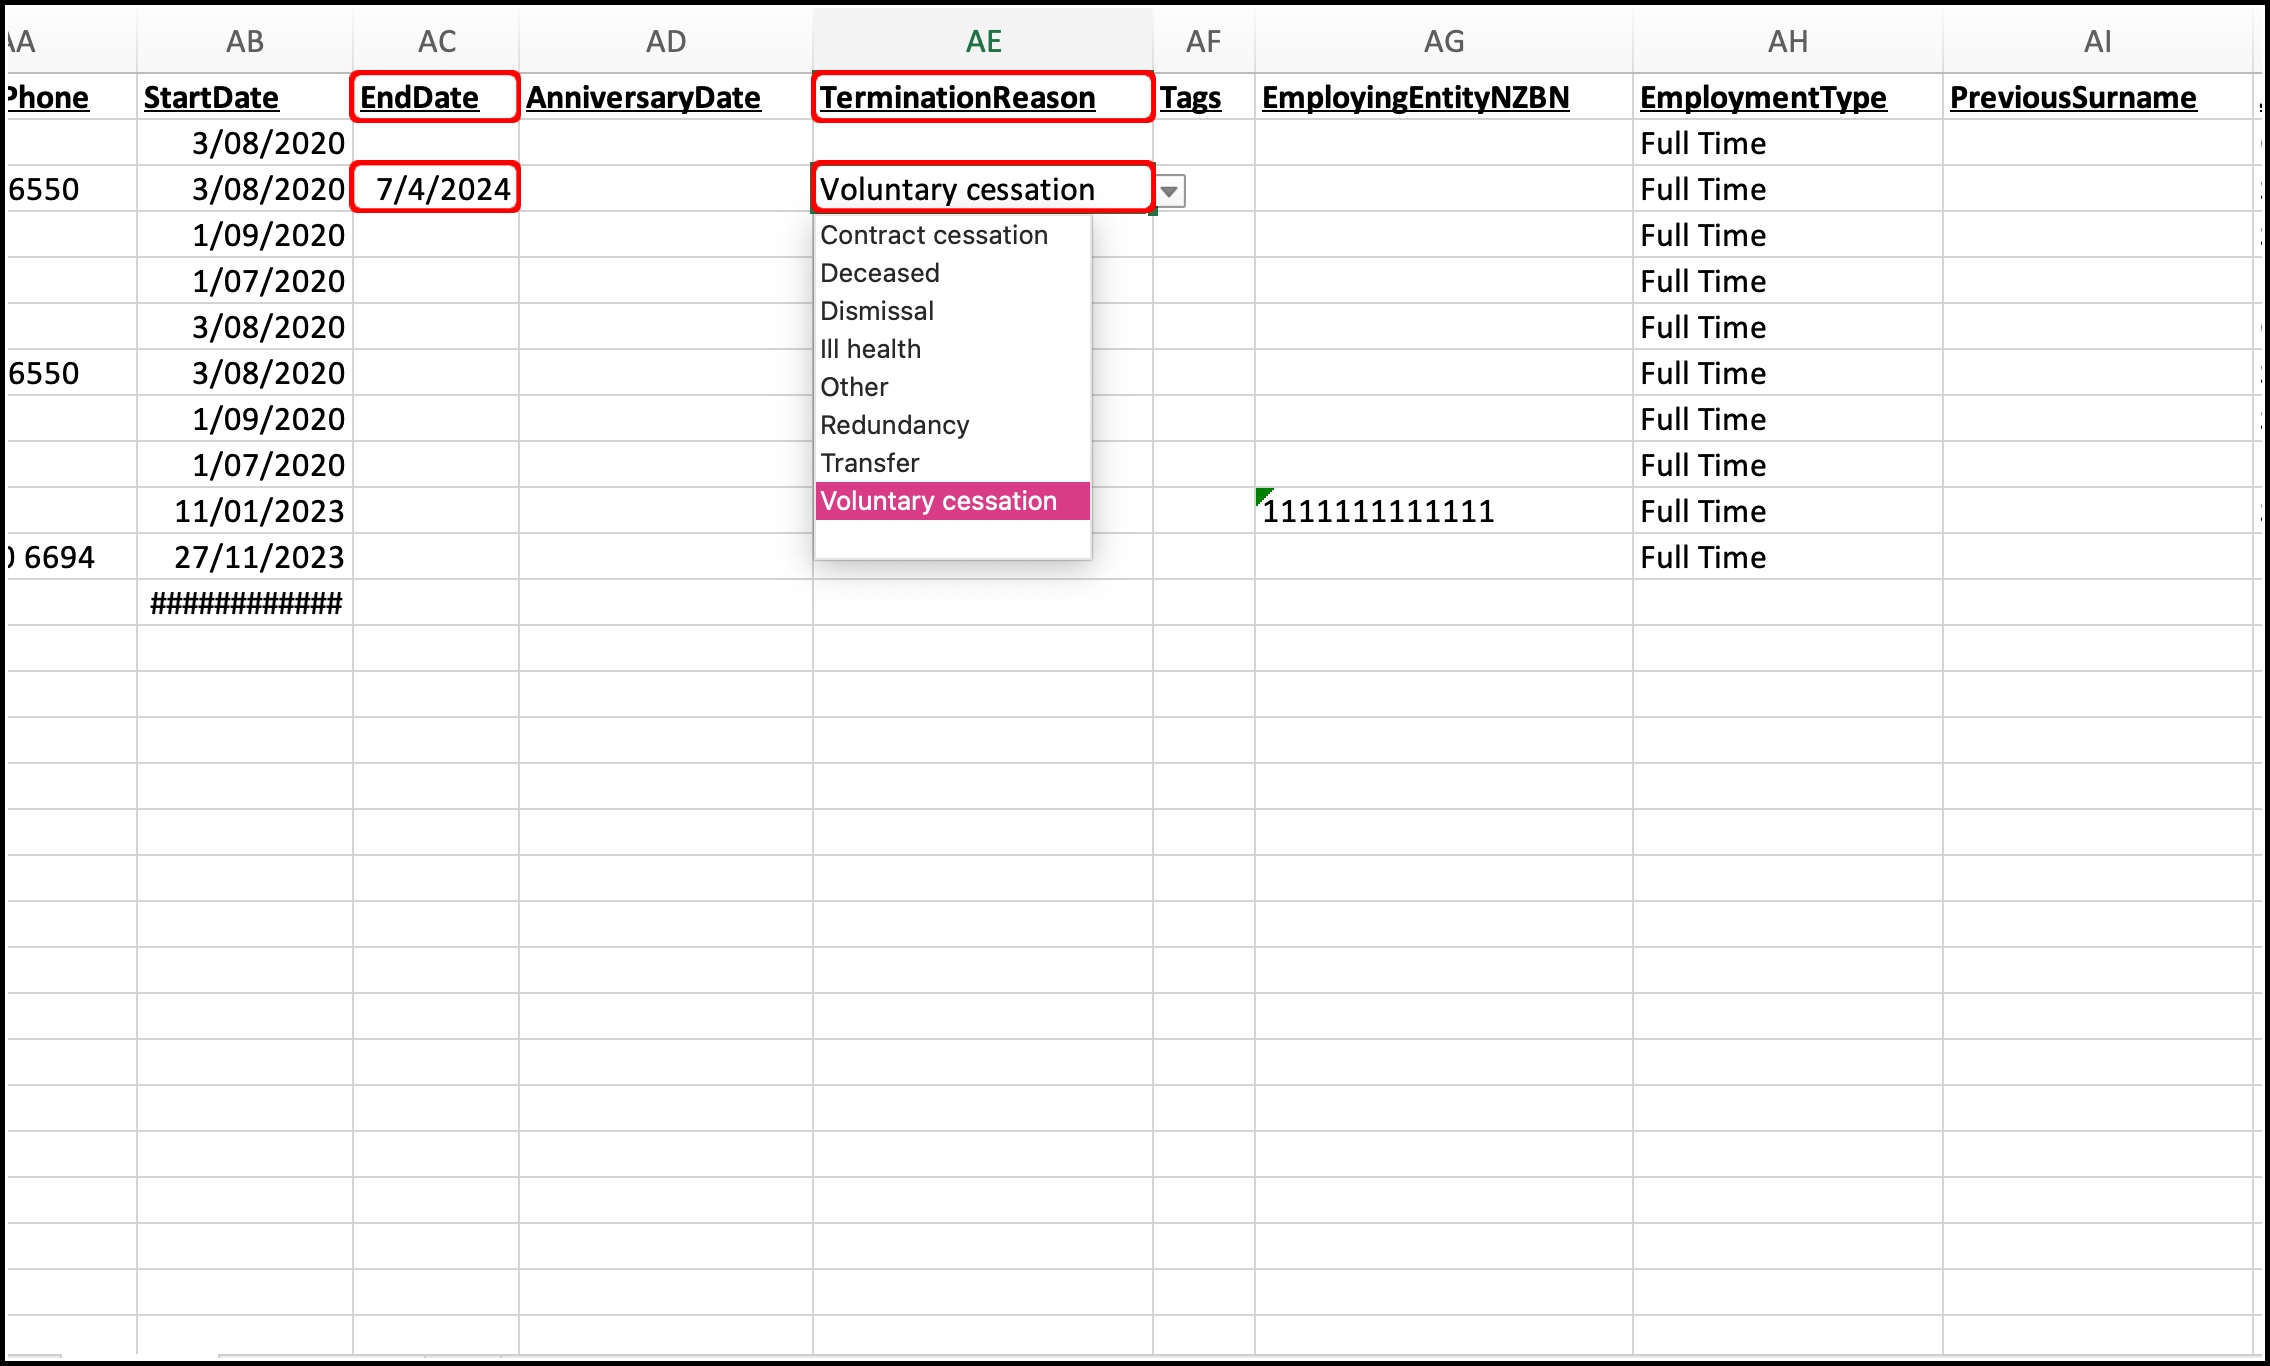
Task: Select Ill health option
Action: 870,349
